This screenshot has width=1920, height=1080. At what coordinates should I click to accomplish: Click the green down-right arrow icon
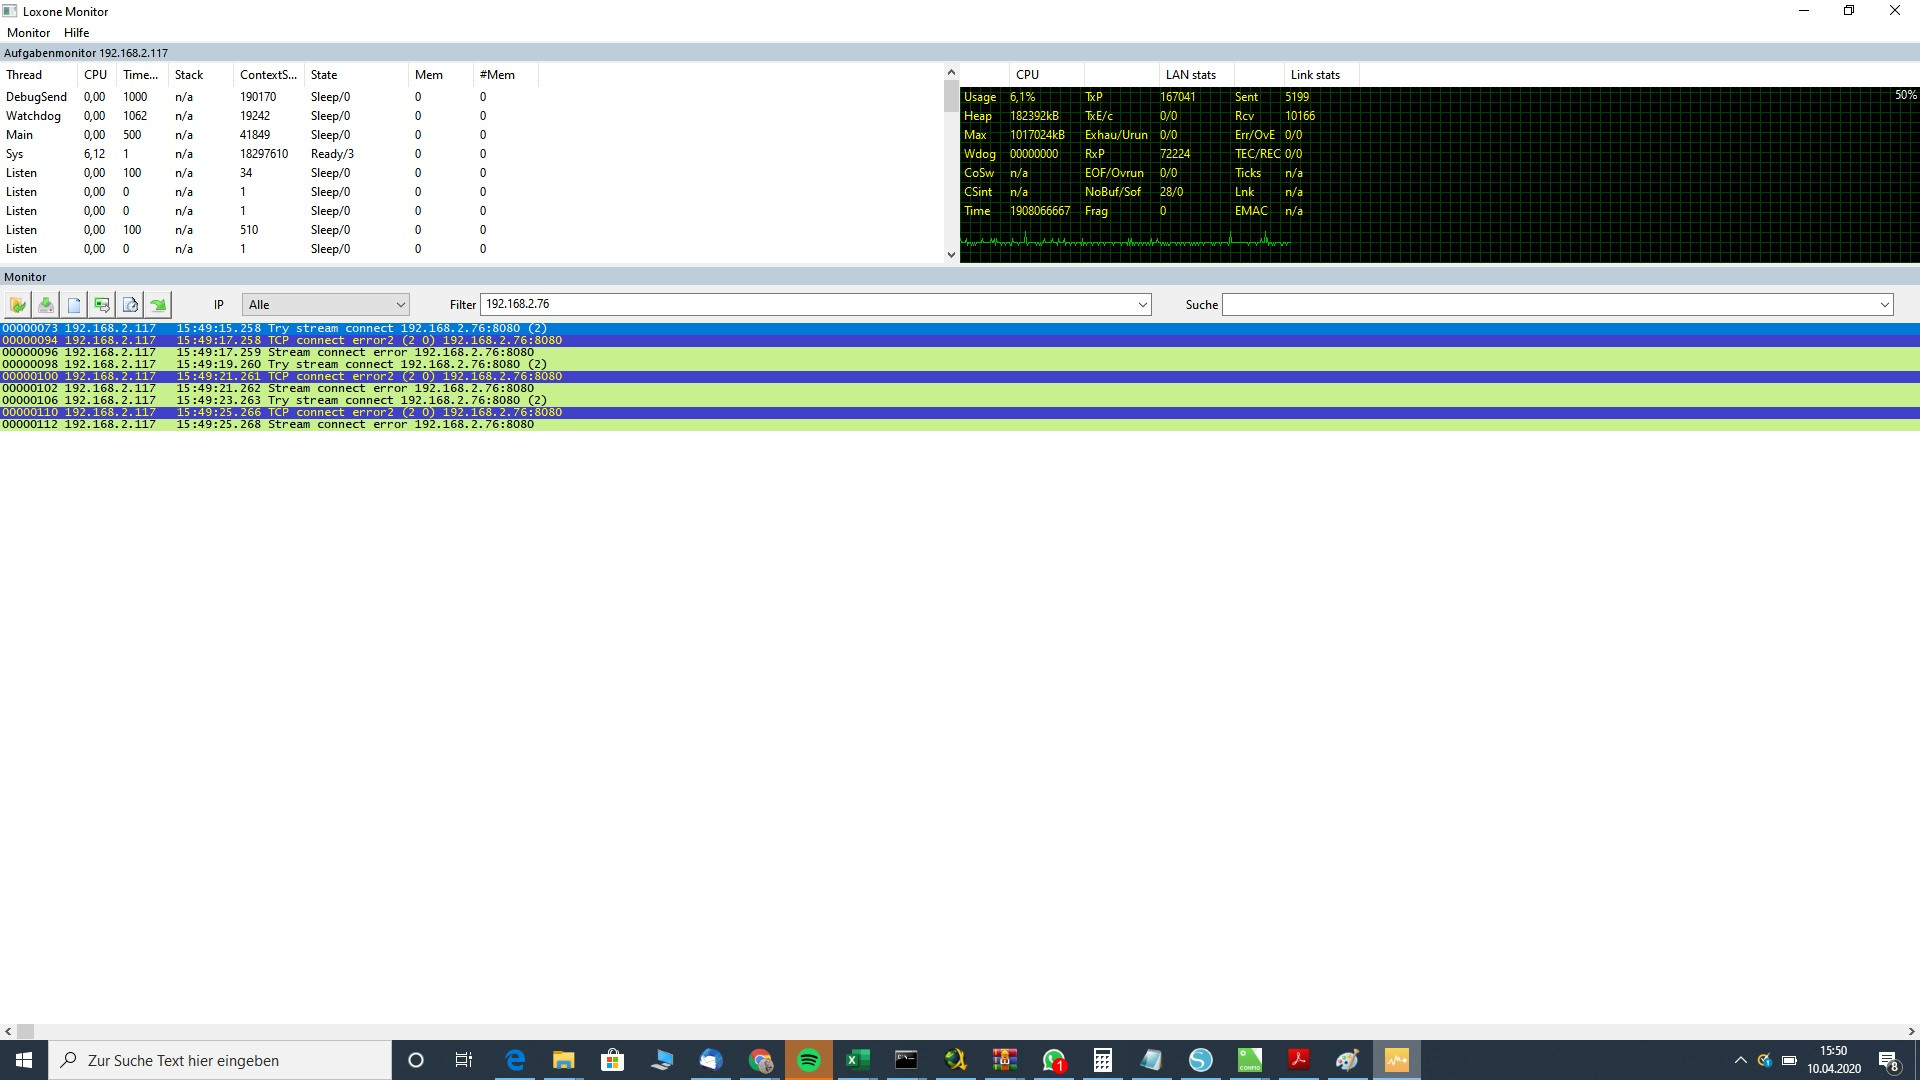(x=158, y=305)
